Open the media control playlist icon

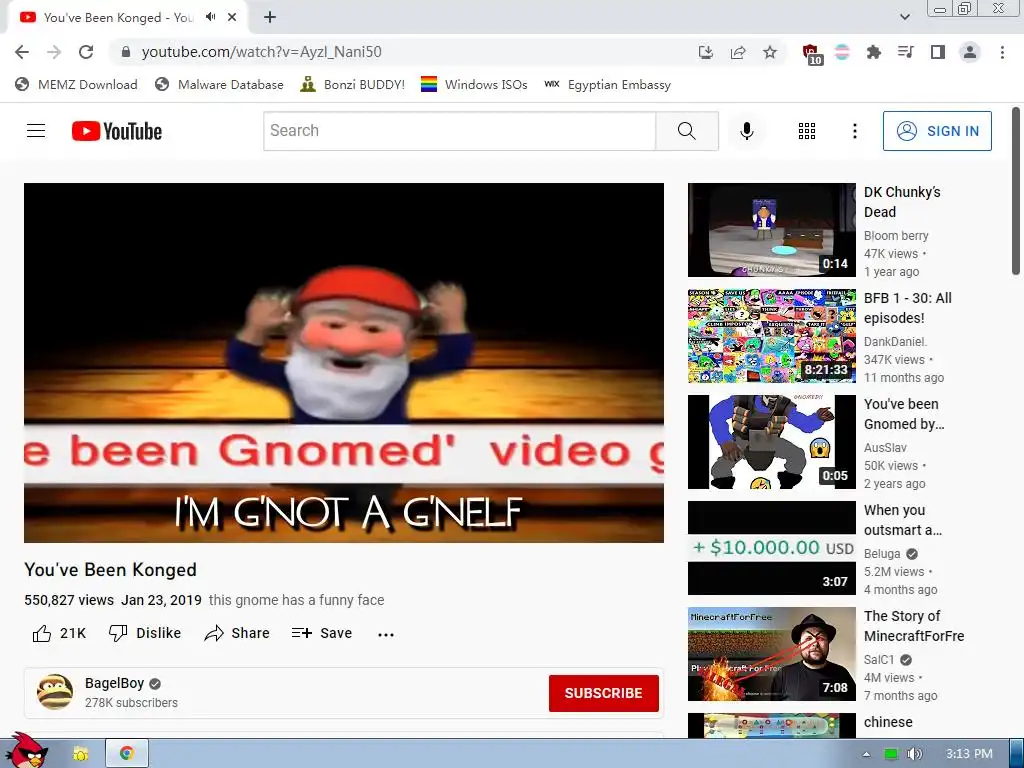[905, 52]
